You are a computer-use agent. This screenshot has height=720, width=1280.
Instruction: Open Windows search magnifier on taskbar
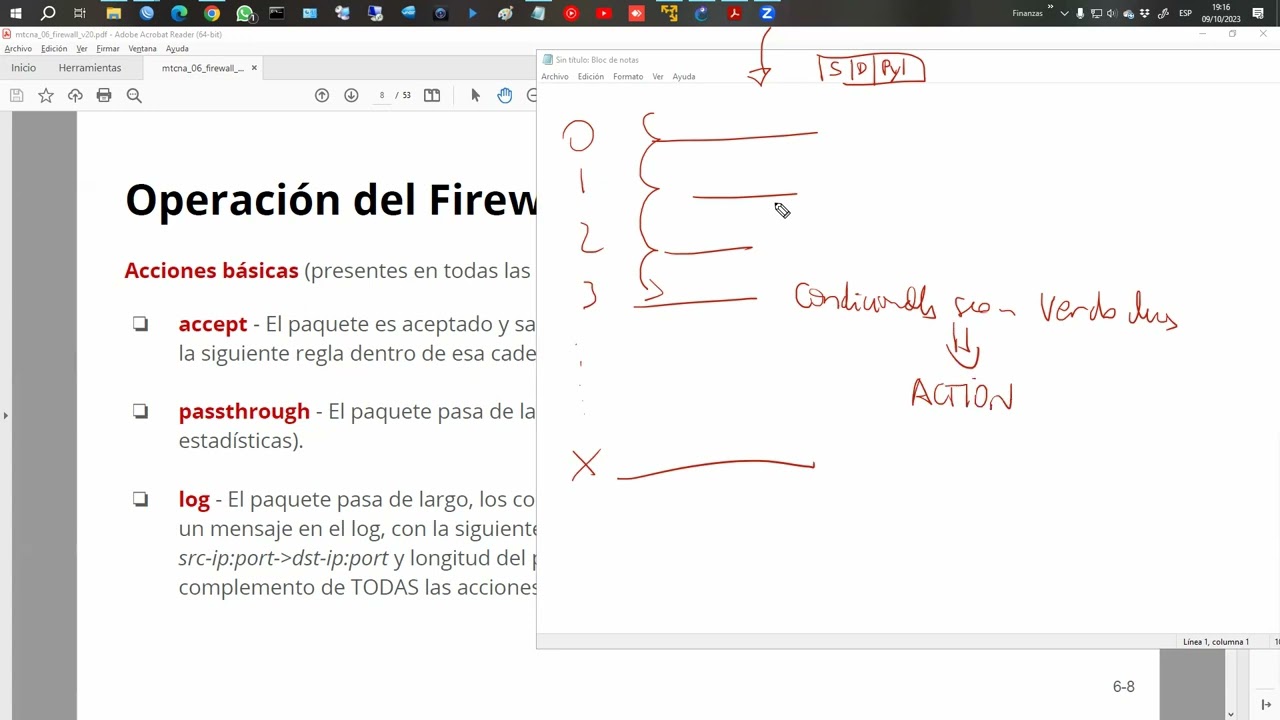coord(47,13)
